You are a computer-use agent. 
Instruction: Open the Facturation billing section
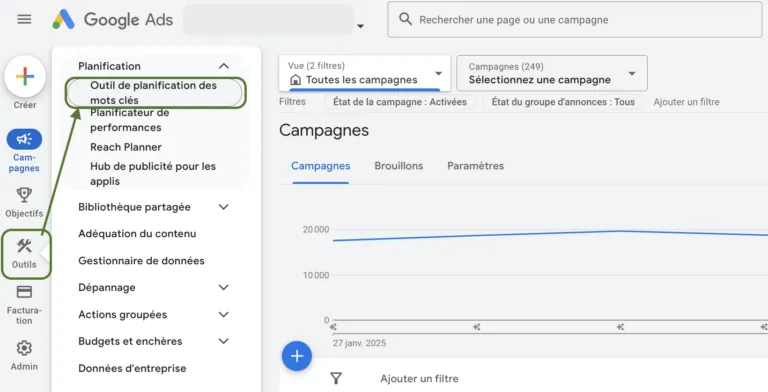click(x=24, y=305)
